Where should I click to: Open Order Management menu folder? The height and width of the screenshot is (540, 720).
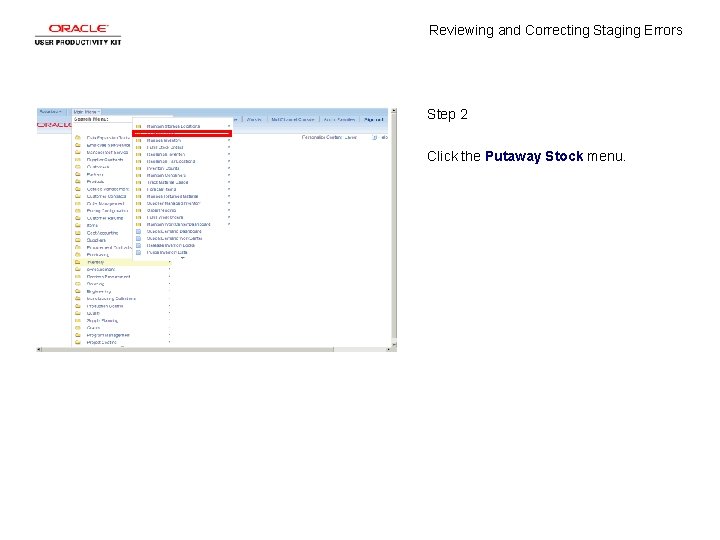click(x=106, y=204)
